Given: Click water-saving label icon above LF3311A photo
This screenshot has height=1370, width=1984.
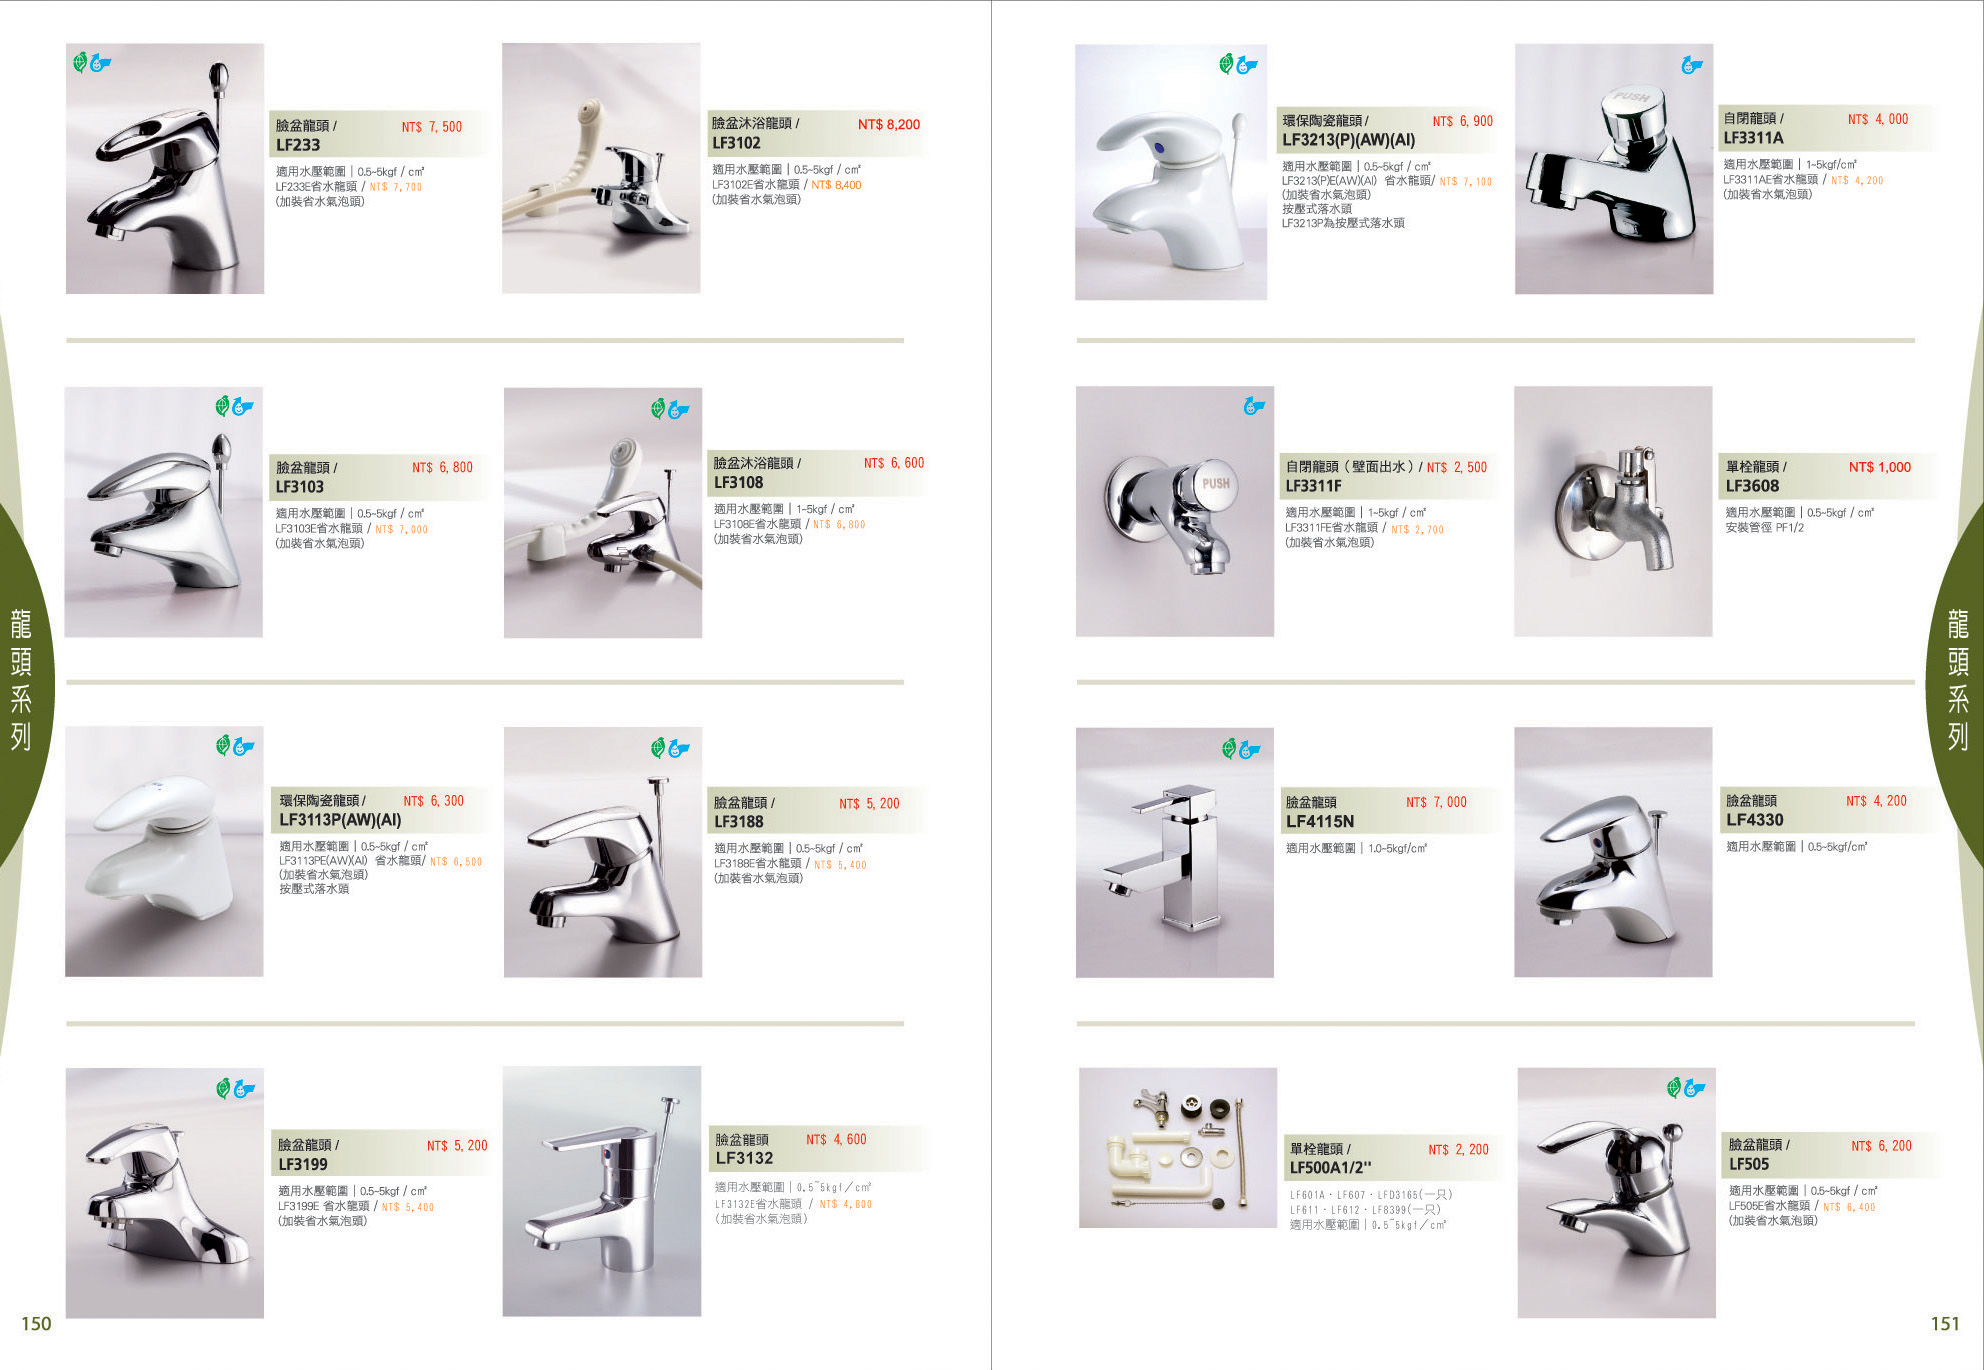Looking at the screenshot, I should coord(1691,65).
